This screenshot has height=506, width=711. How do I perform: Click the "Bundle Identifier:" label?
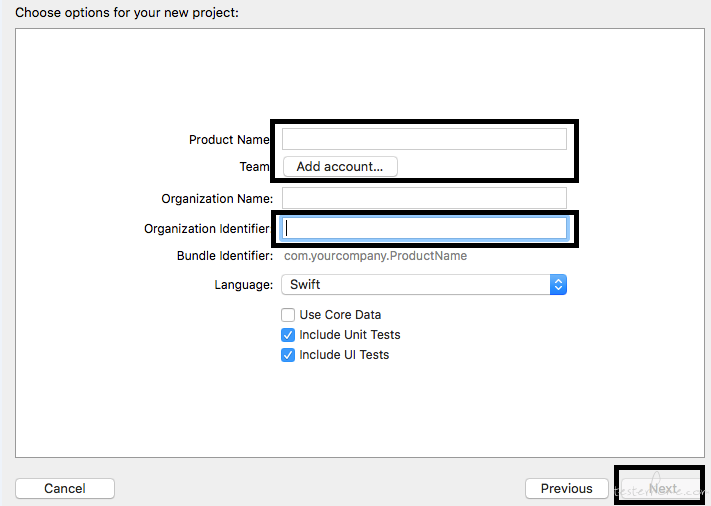pos(225,256)
